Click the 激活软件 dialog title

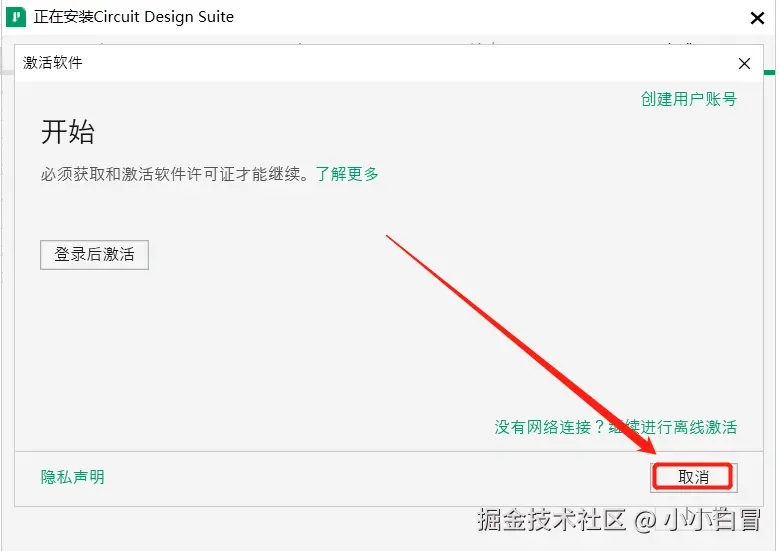click(x=53, y=63)
